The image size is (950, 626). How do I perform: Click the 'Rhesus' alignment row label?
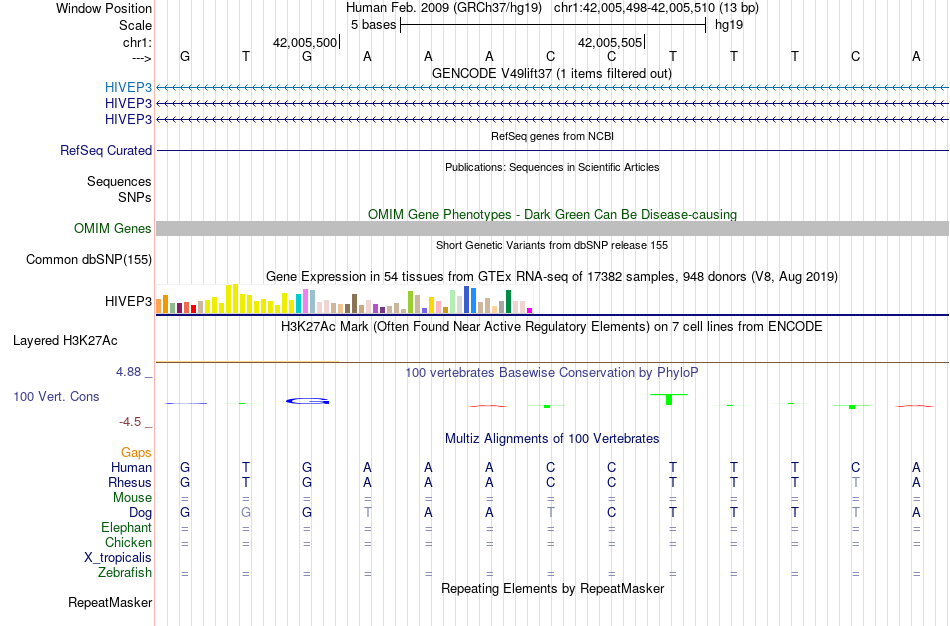tap(130, 482)
